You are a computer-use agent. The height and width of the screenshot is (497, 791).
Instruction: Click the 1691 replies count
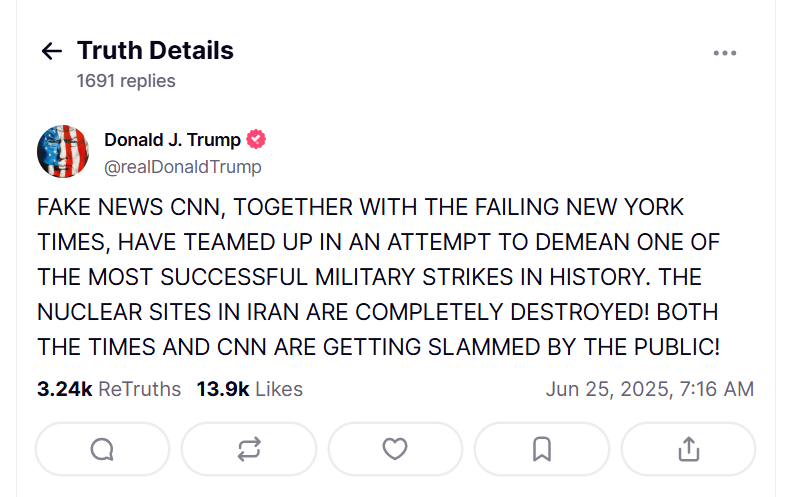coord(126,81)
